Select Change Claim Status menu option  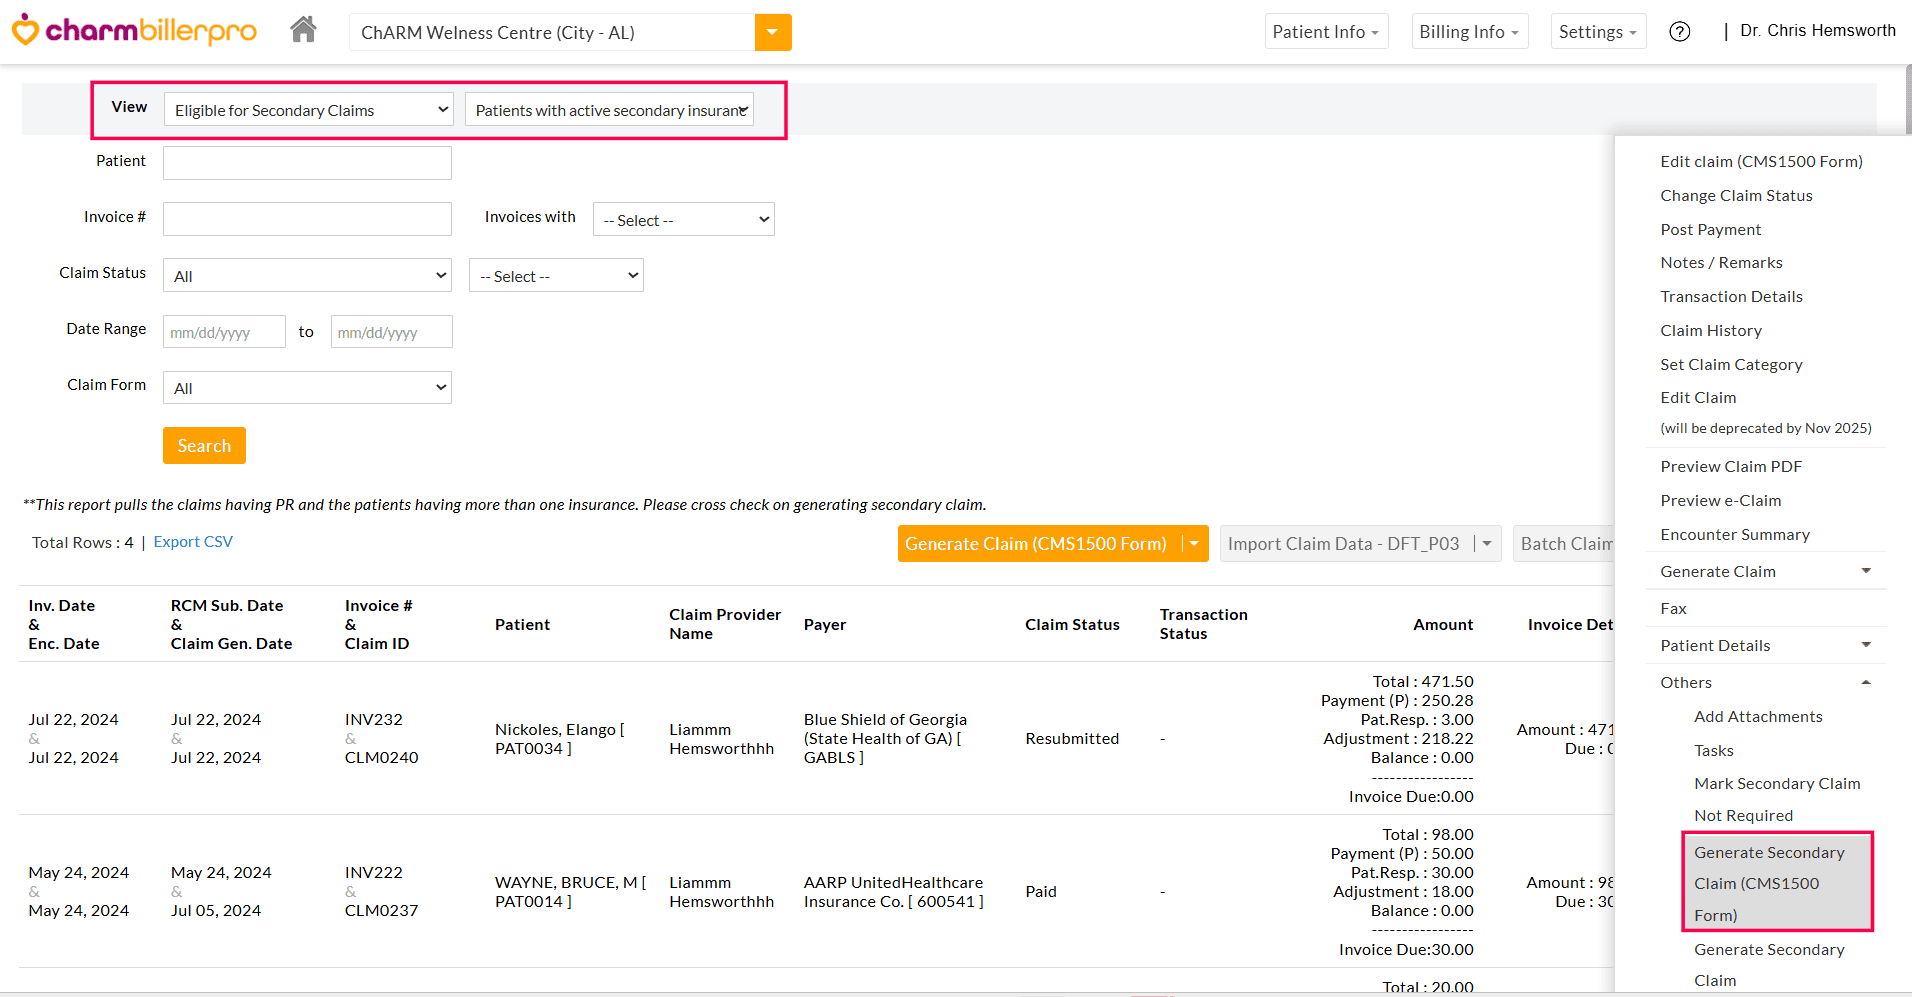click(1736, 196)
